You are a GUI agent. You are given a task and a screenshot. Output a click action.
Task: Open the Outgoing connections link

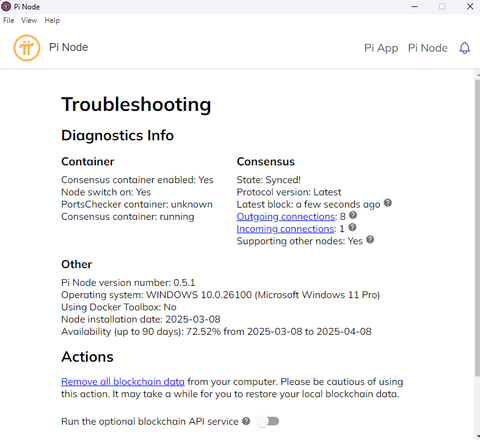[x=286, y=217]
